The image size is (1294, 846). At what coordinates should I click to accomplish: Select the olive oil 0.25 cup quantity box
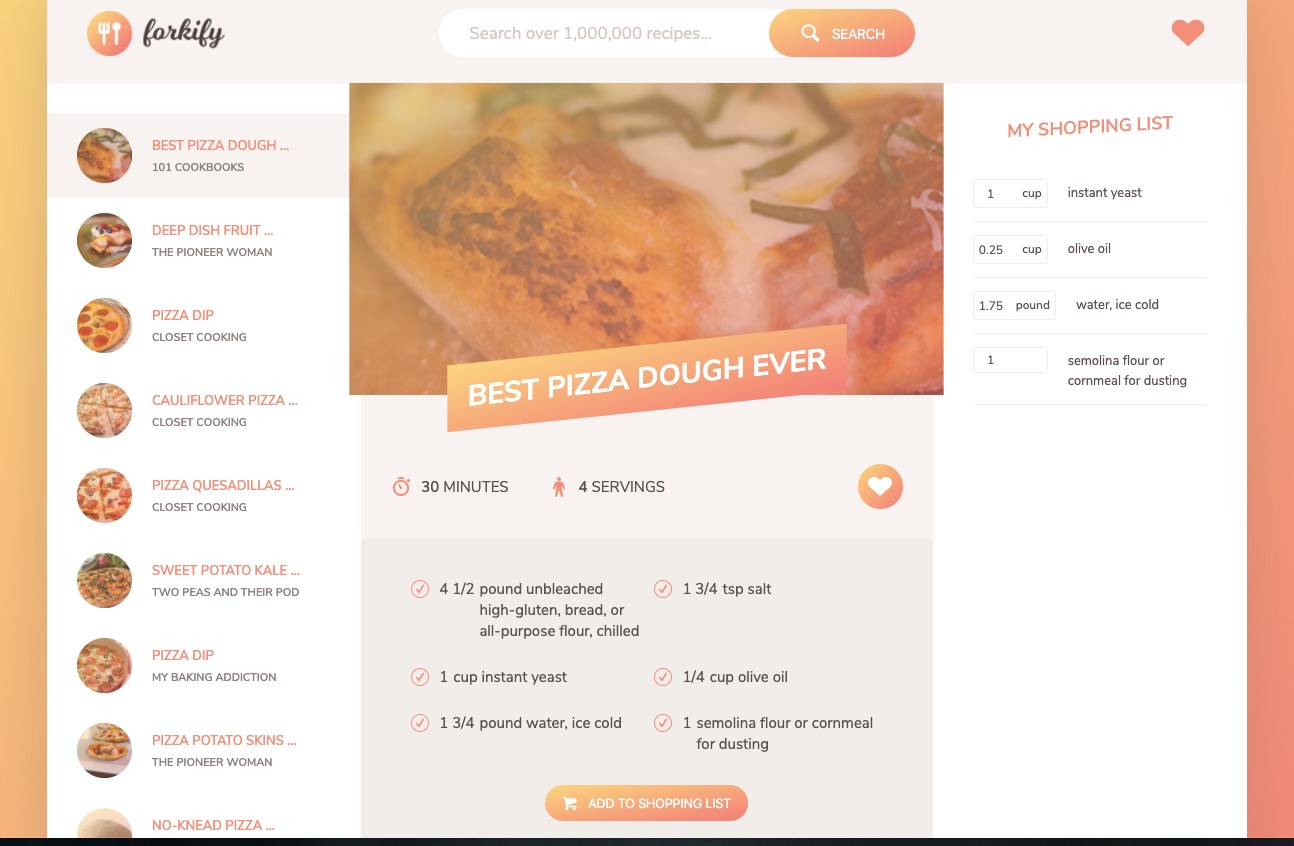point(1010,249)
